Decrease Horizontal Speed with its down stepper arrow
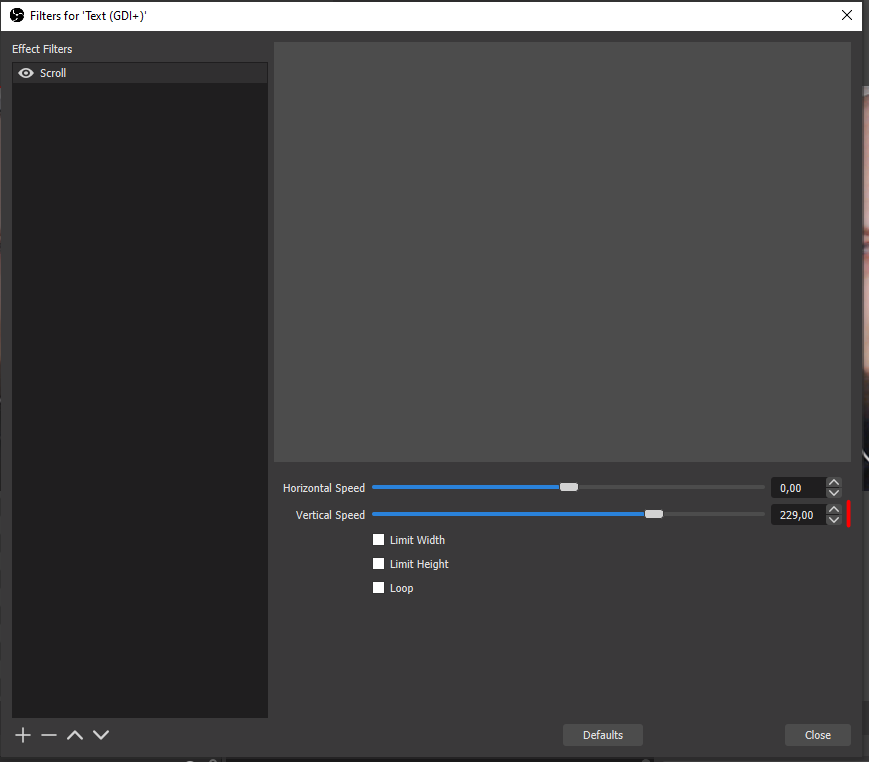 click(x=833, y=492)
